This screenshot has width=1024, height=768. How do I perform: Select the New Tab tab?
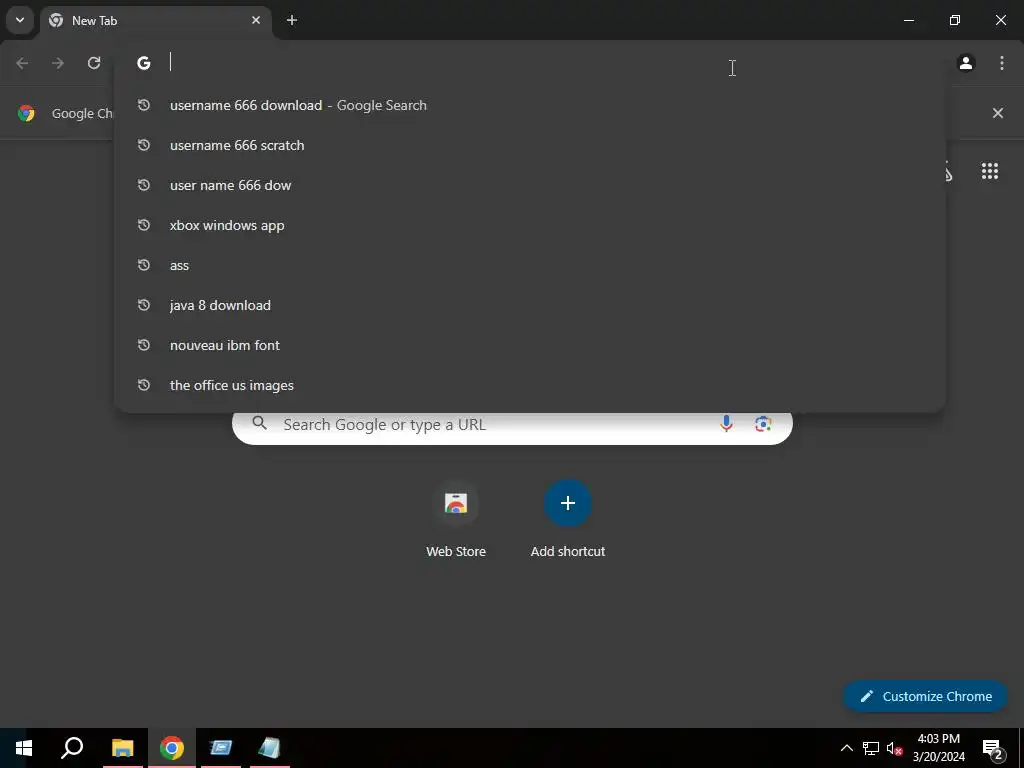coord(157,20)
